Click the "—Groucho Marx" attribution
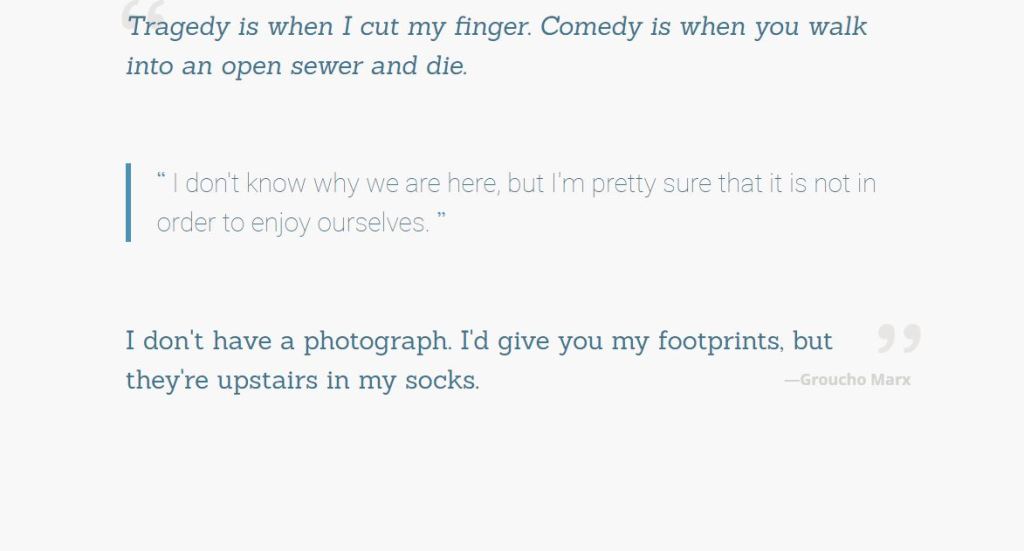Image resolution: width=1024 pixels, height=551 pixels. tap(847, 380)
